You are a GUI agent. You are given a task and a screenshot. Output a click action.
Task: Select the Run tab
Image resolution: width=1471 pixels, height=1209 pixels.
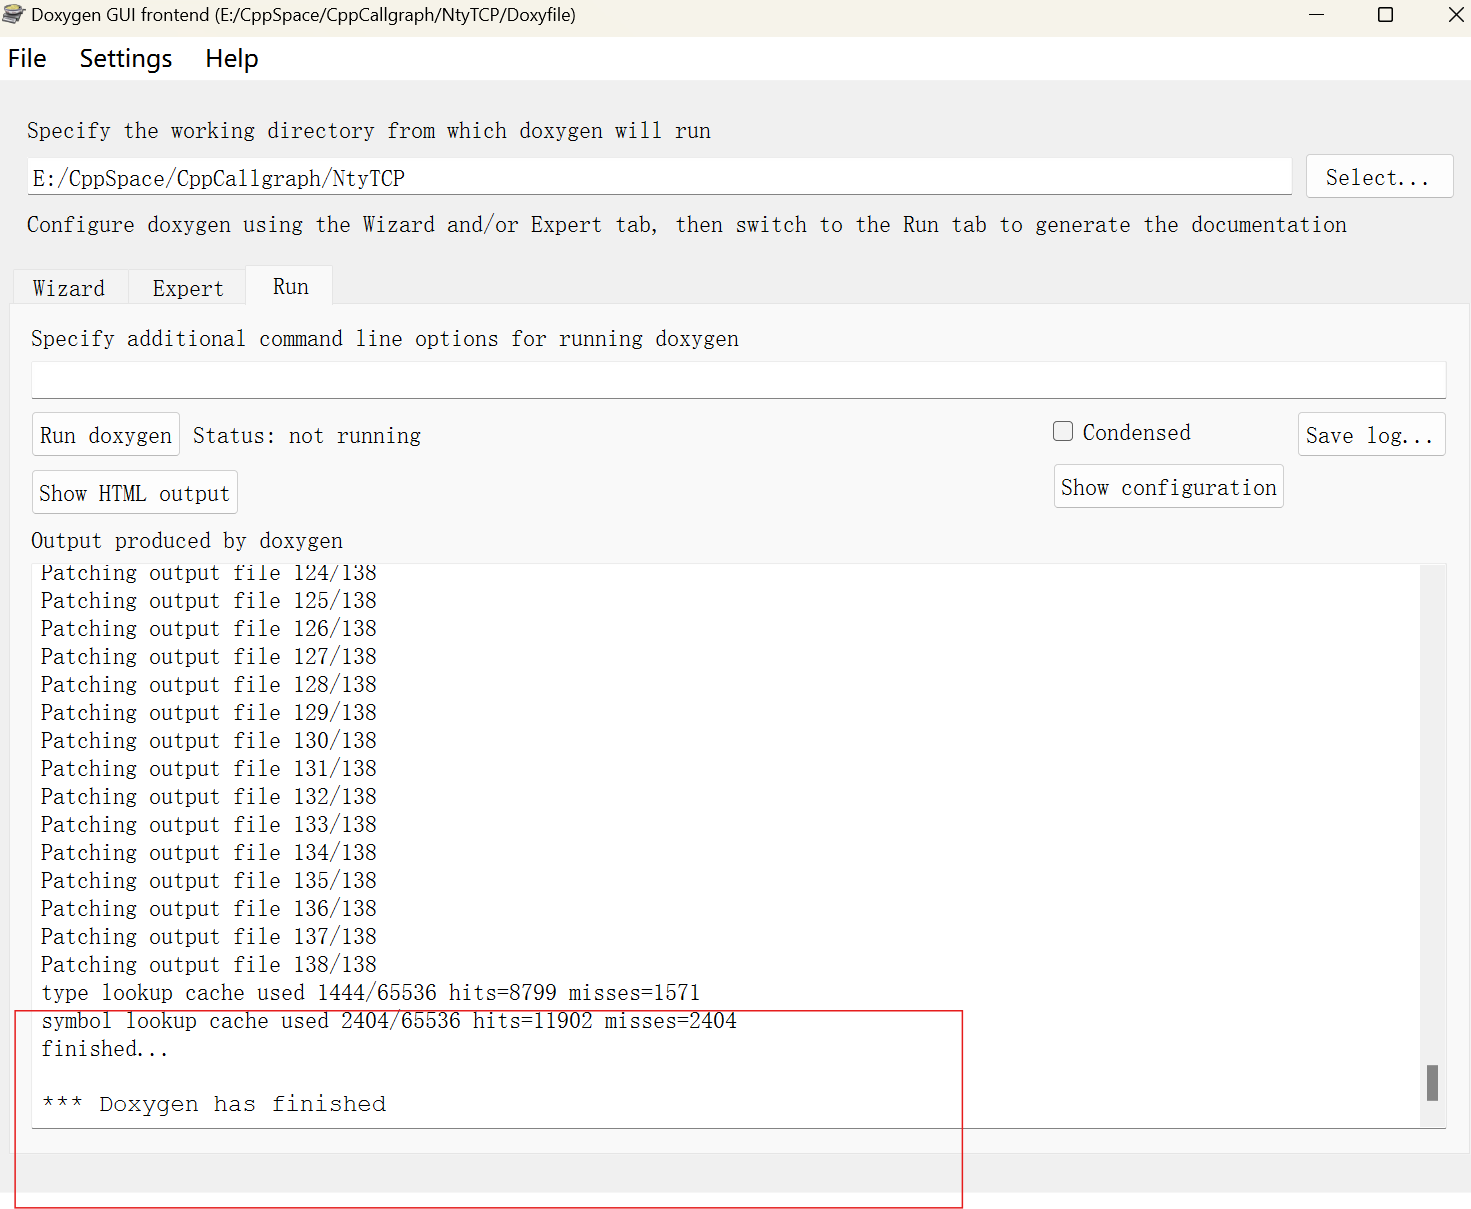[290, 286]
